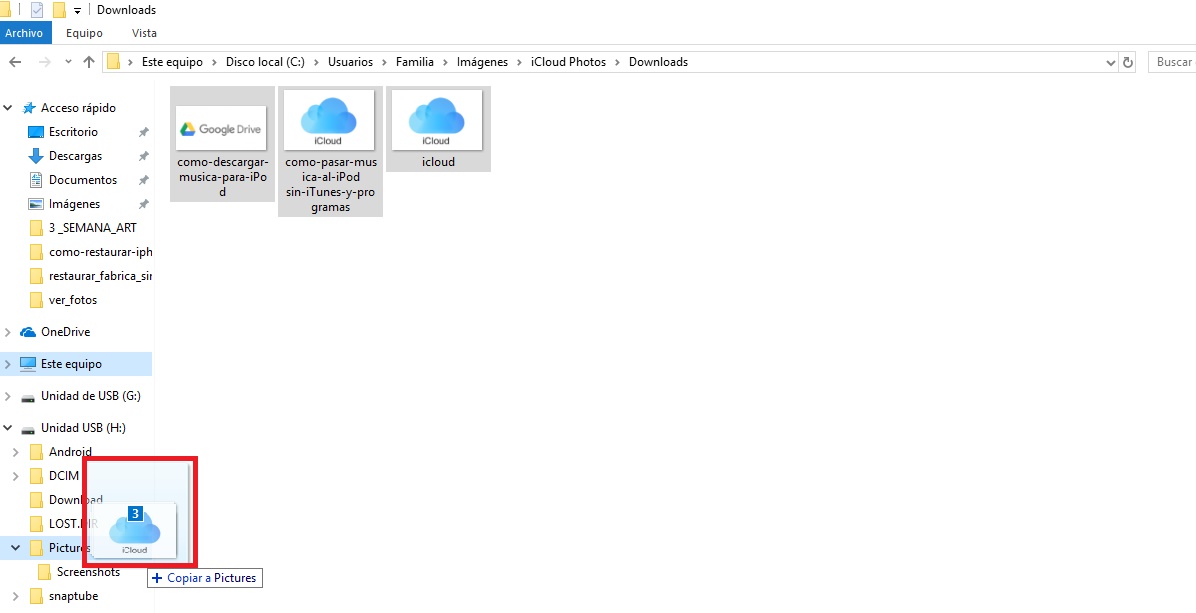The height and width of the screenshot is (613, 1196).
Task: Open Documentos in quick access
Action: (x=83, y=180)
